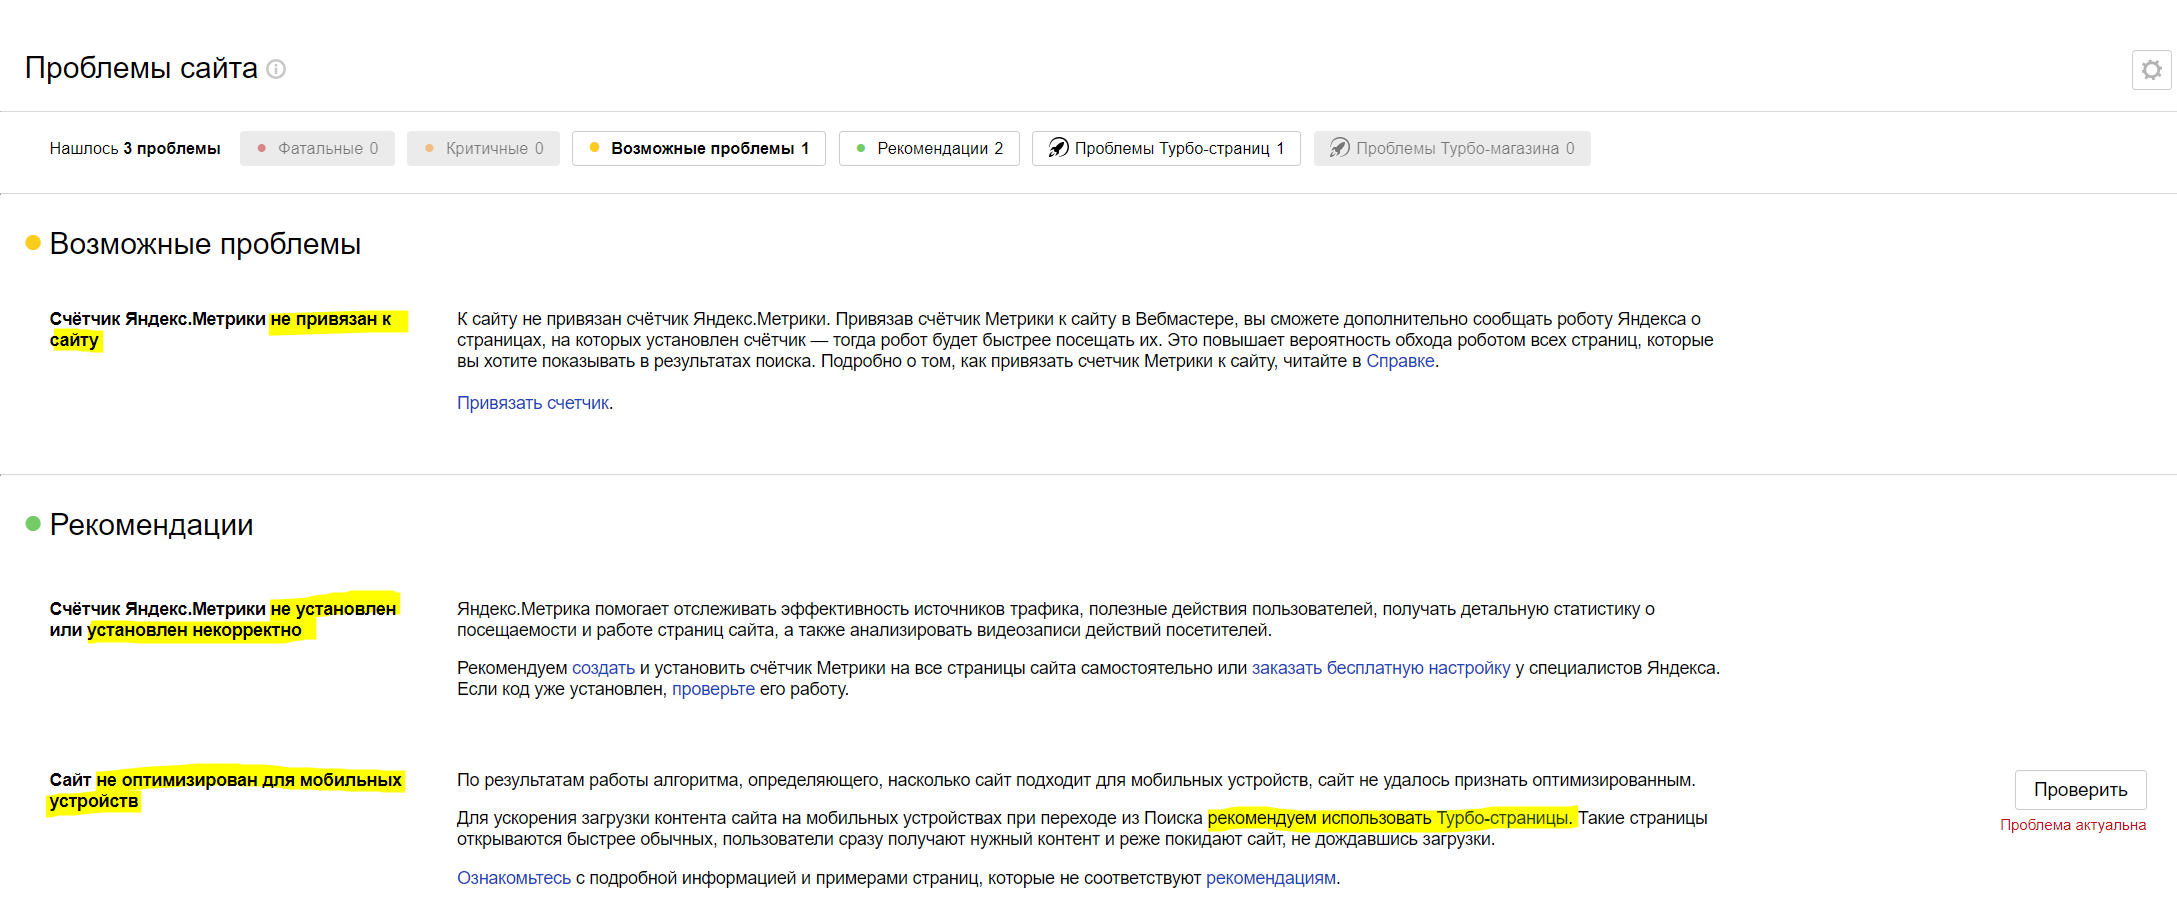Click the rocket icon on Проблемы Турбо-страниц
This screenshot has height=919, width=2177.
pos(1058,148)
